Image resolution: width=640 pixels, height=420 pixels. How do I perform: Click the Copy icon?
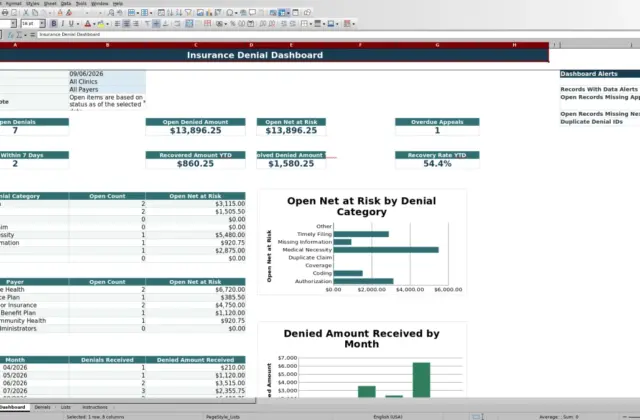[35, 13]
